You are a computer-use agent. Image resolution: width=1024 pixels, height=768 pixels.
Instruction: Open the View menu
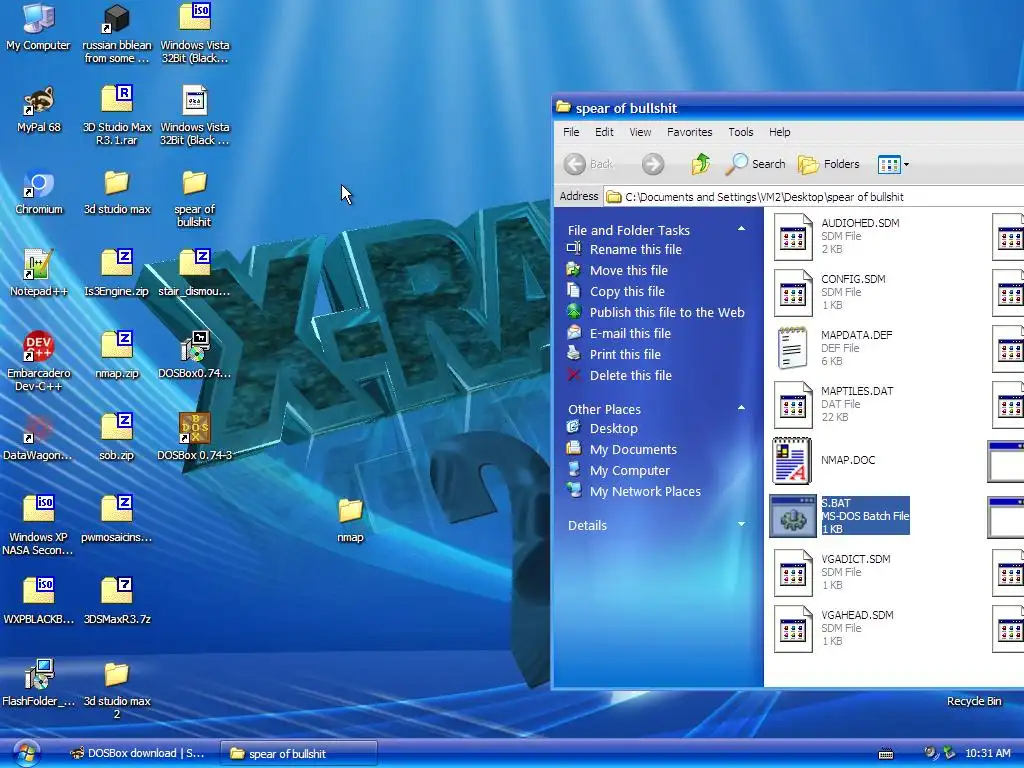coord(640,132)
